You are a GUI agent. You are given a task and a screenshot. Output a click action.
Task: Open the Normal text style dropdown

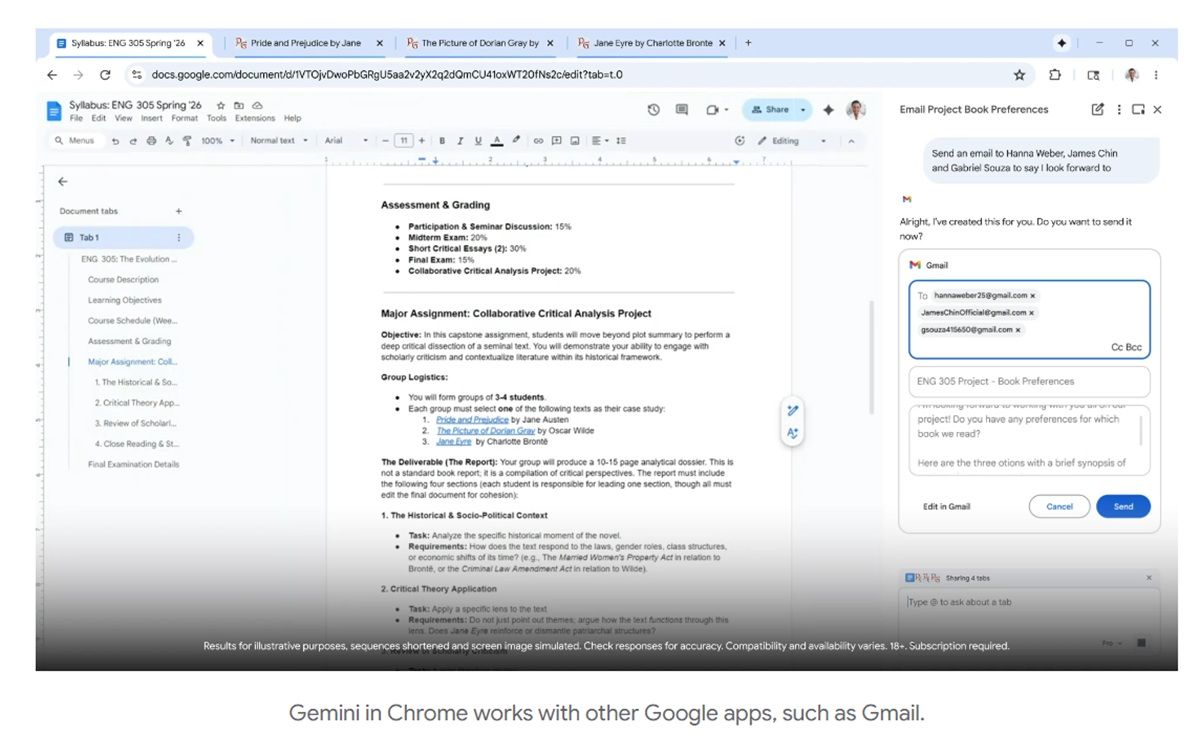pos(279,141)
